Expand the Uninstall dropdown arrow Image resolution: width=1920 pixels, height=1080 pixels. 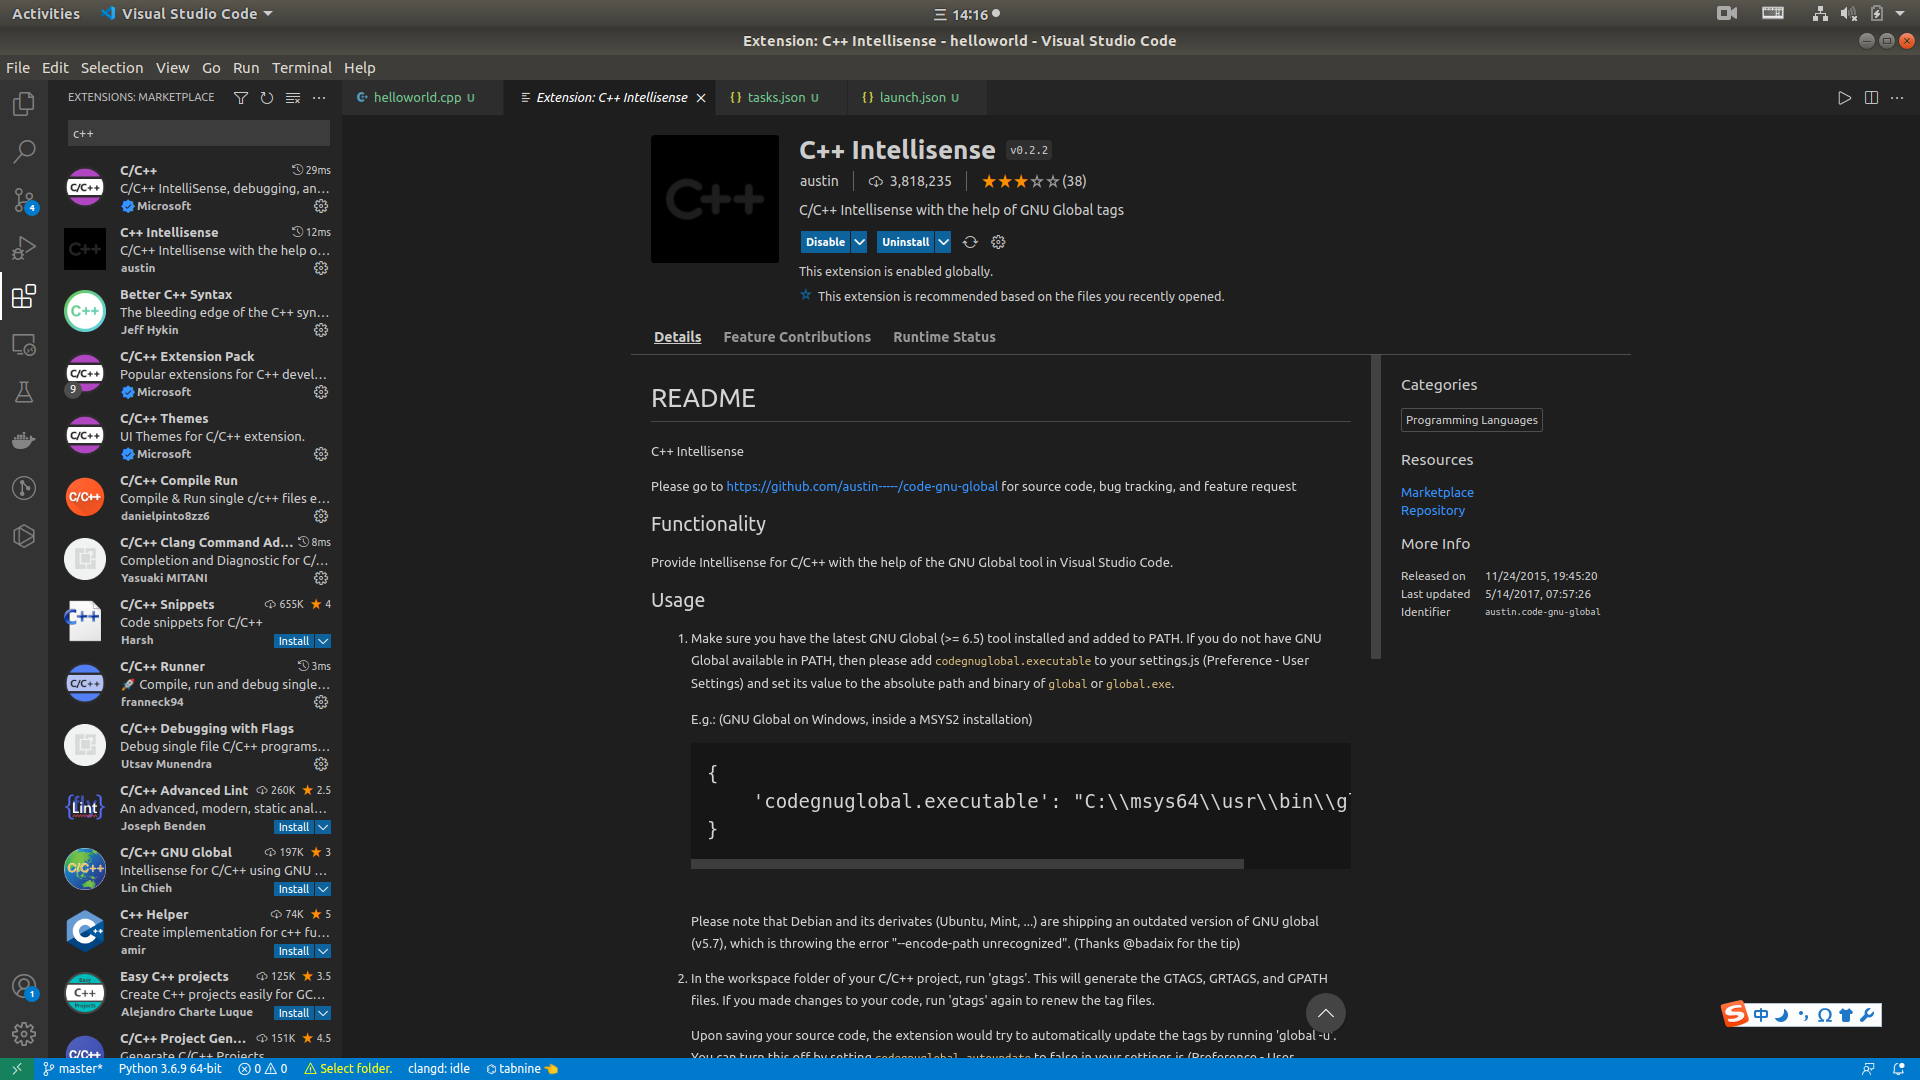click(943, 242)
